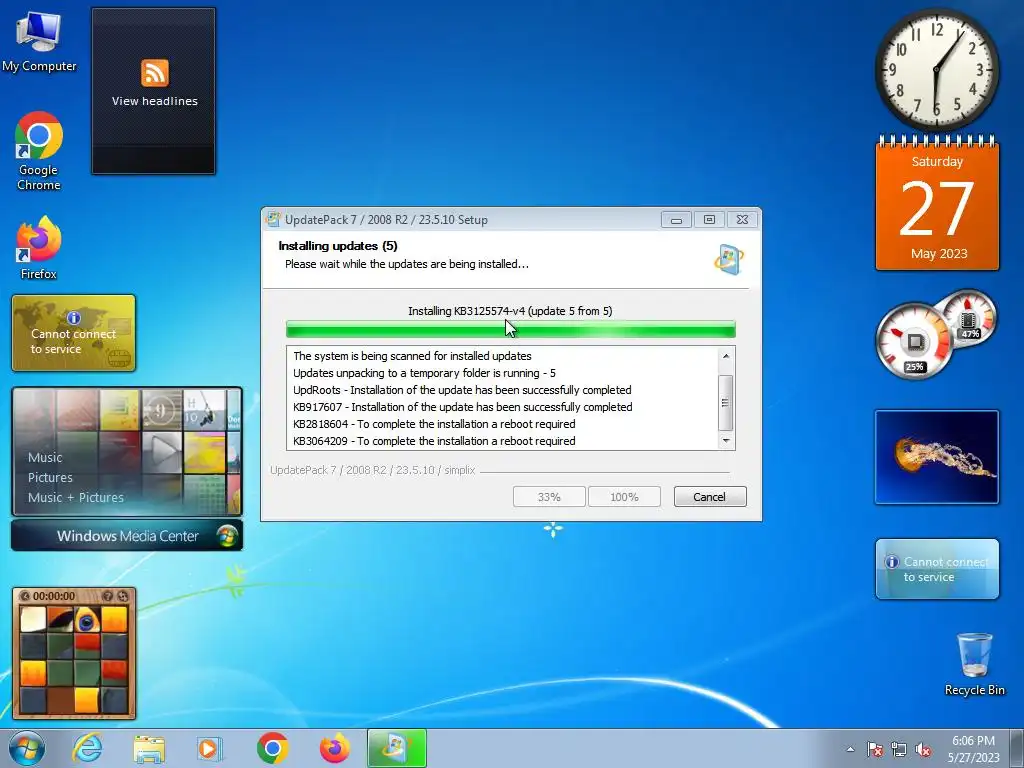1024x768 pixels.
Task: Click the green installation progress bar
Action: (511, 329)
